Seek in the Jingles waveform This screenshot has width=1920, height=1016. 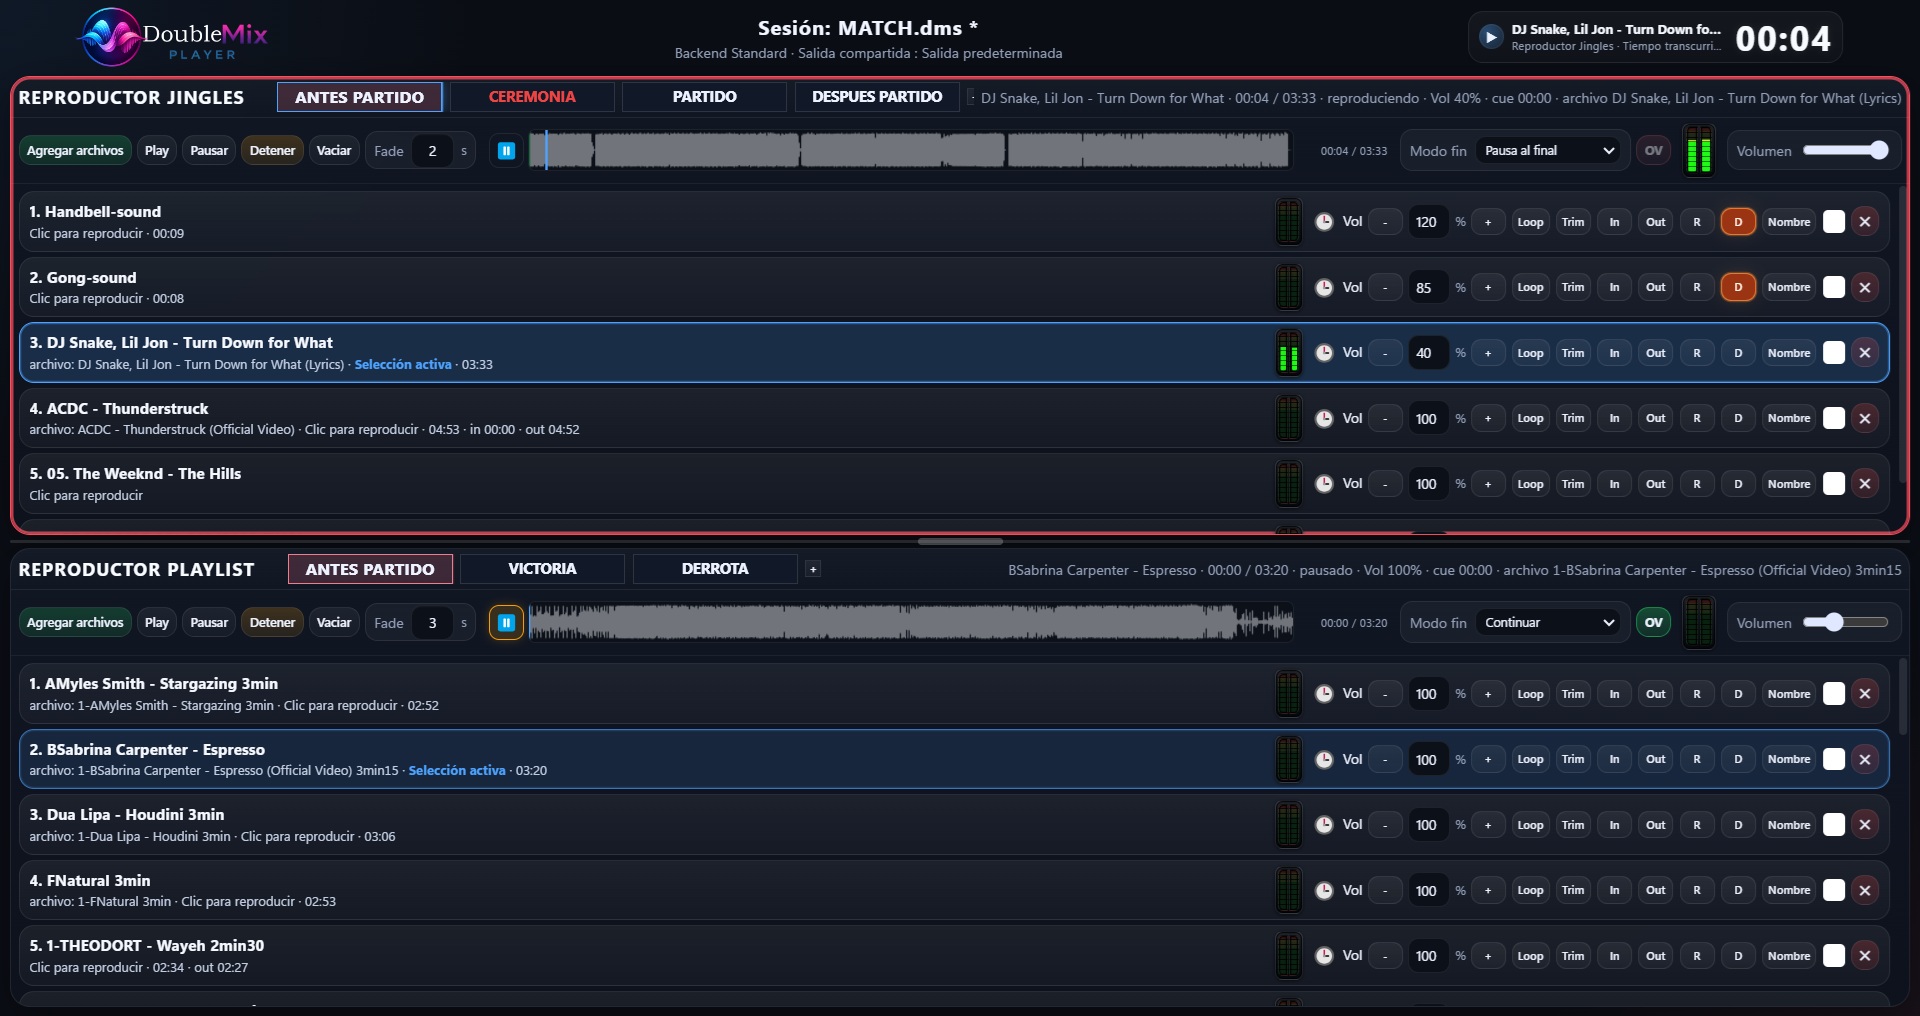pos(910,151)
